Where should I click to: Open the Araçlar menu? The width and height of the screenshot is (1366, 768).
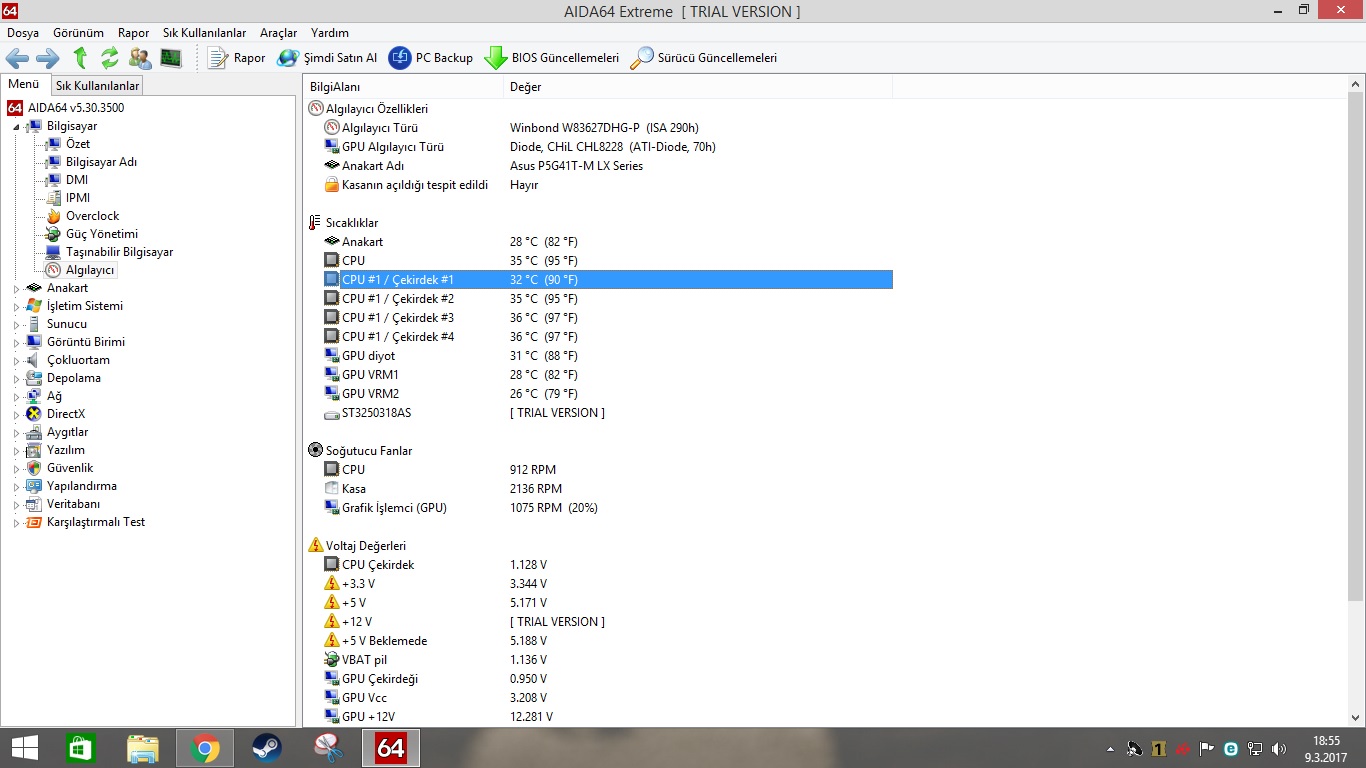278,33
